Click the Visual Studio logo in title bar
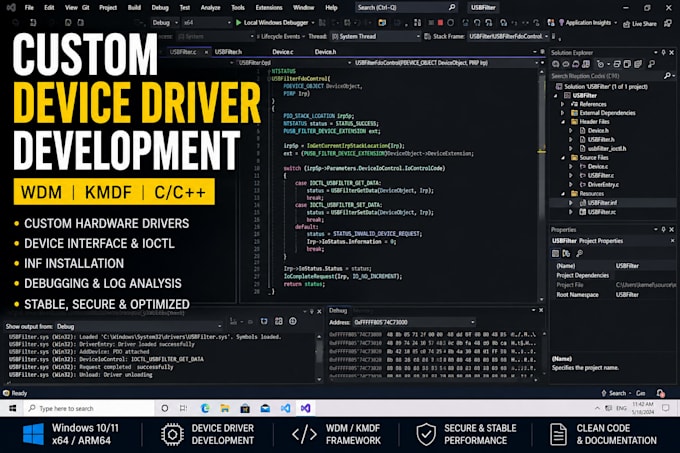Viewport: 680px width, 453px height. 11,7
